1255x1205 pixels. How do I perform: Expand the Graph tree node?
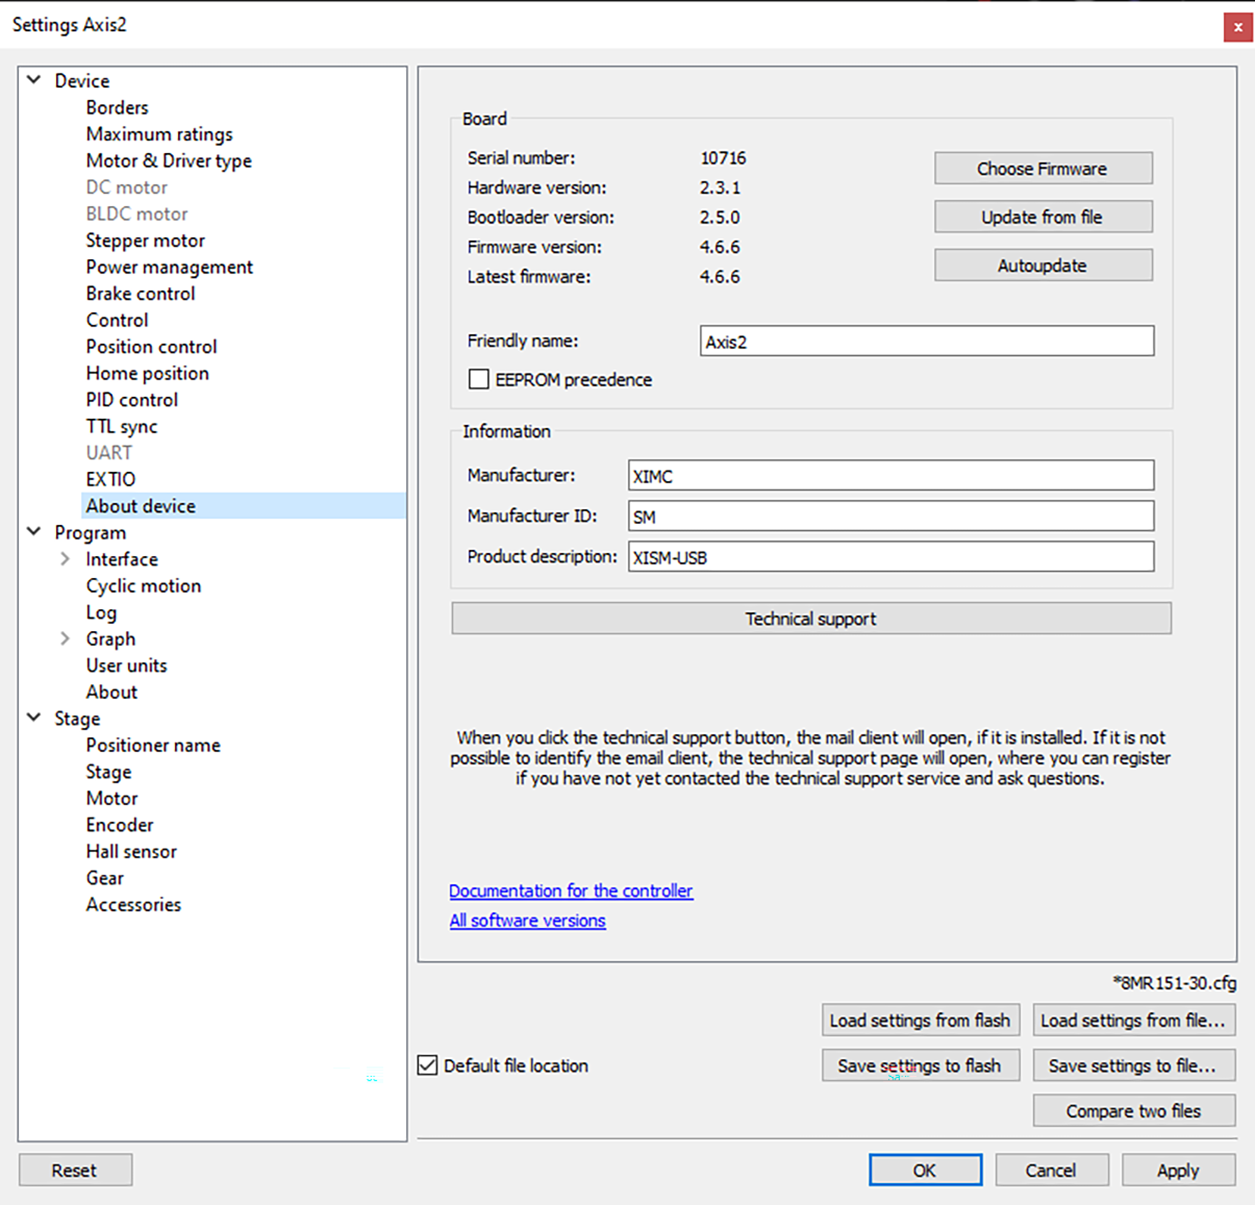pyautogui.click(x=65, y=639)
